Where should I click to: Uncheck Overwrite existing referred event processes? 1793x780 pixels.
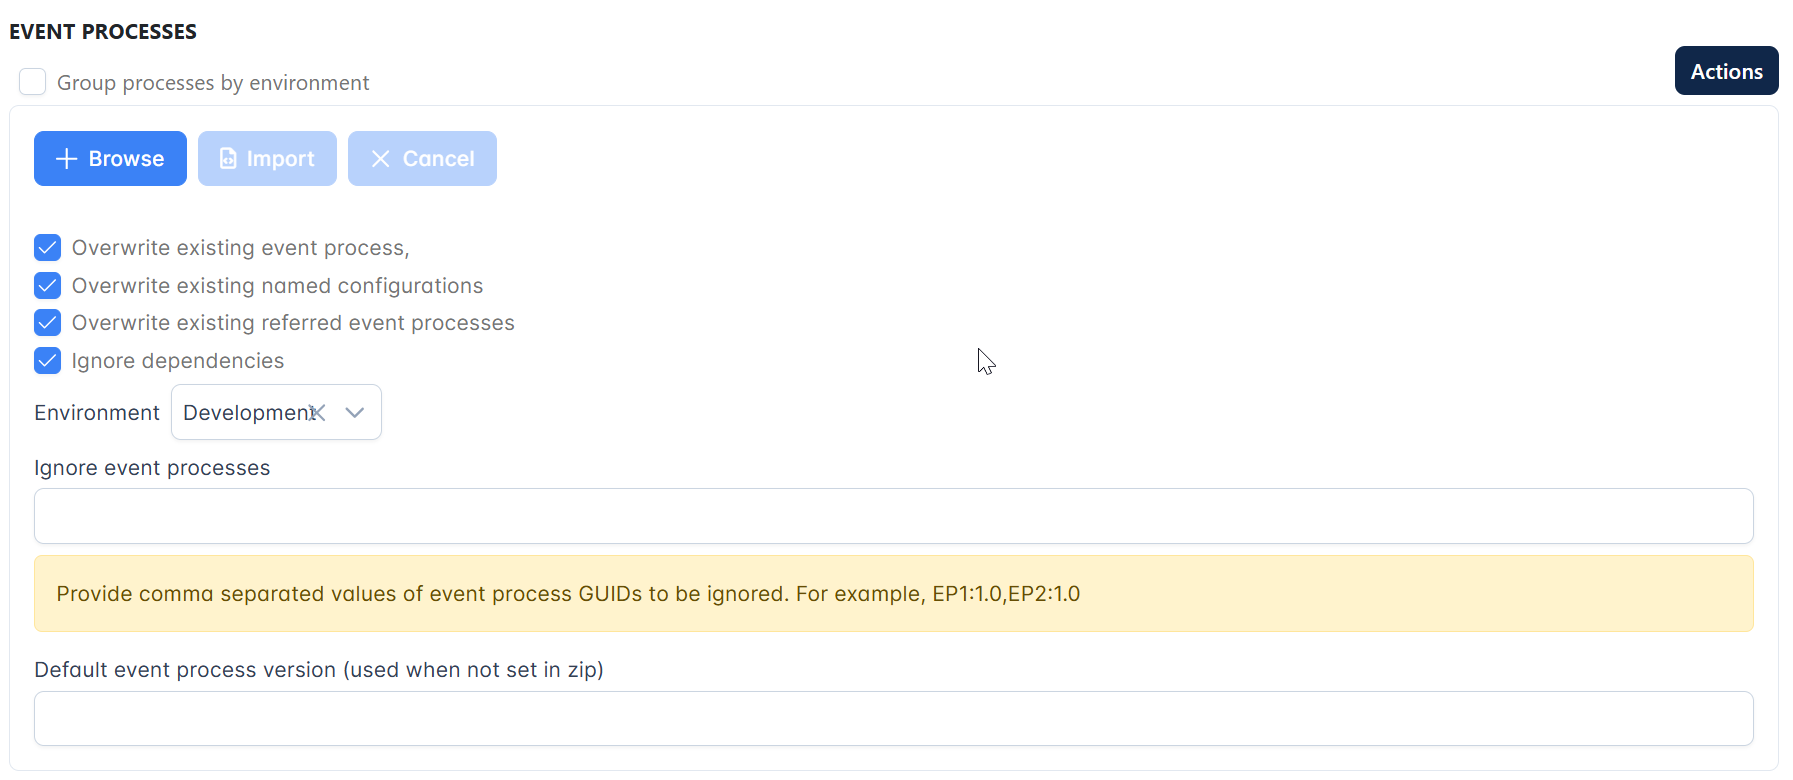pyautogui.click(x=47, y=323)
